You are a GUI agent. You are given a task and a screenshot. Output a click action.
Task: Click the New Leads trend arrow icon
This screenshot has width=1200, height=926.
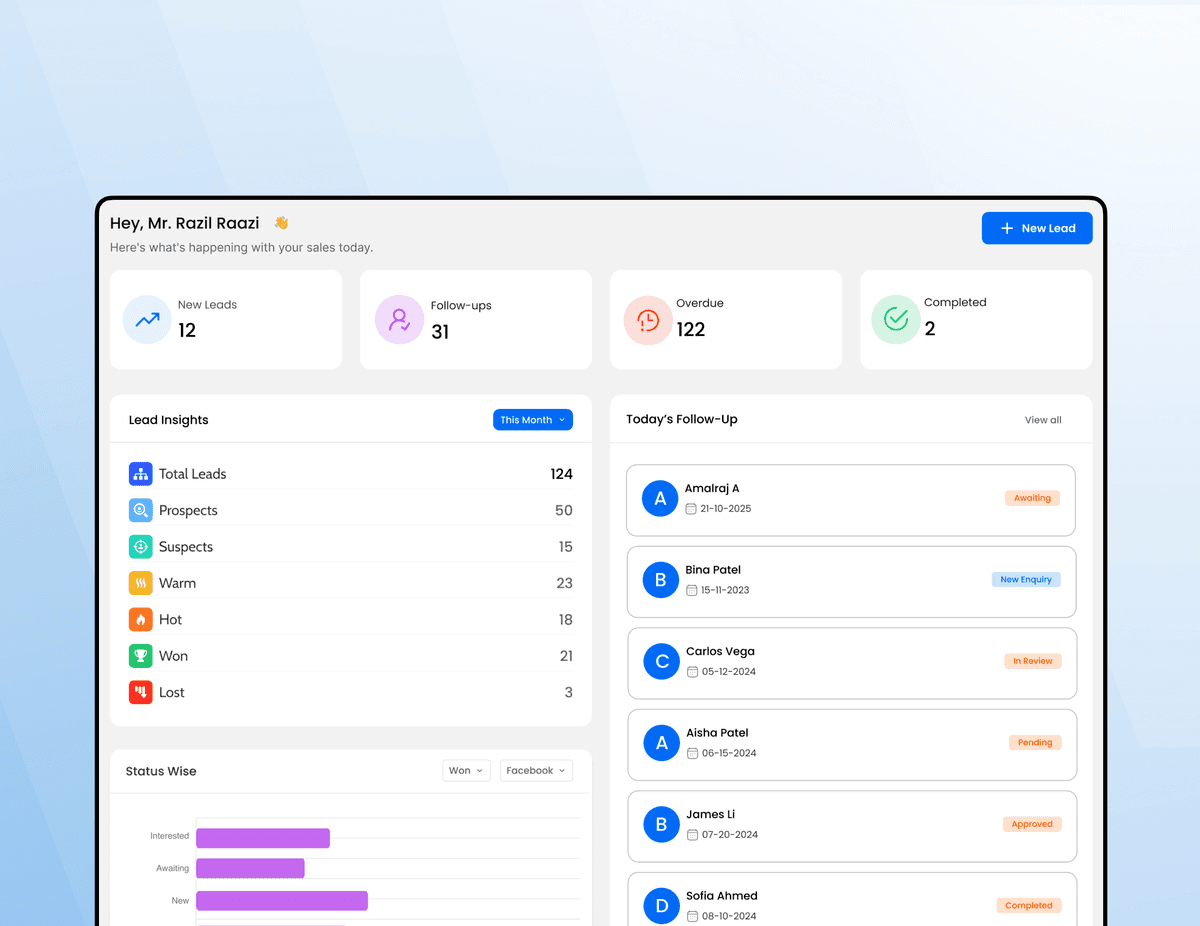coord(147,320)
